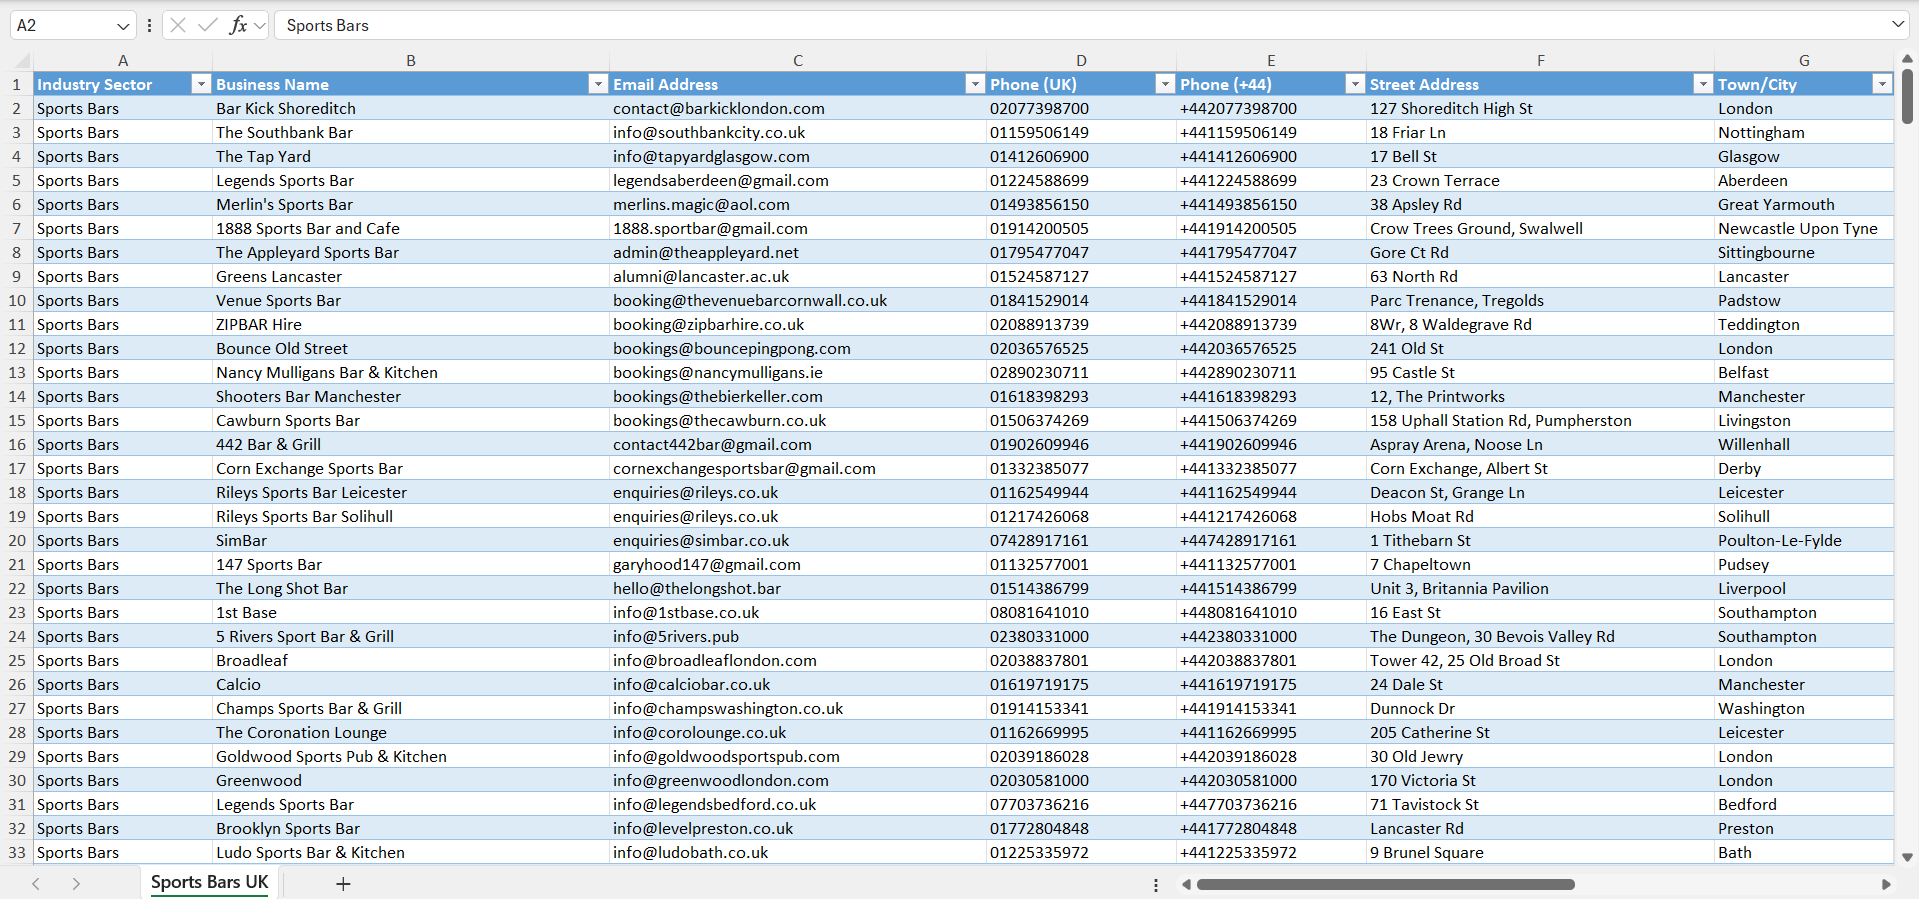
Task: Select column A header
Action: 123,61
